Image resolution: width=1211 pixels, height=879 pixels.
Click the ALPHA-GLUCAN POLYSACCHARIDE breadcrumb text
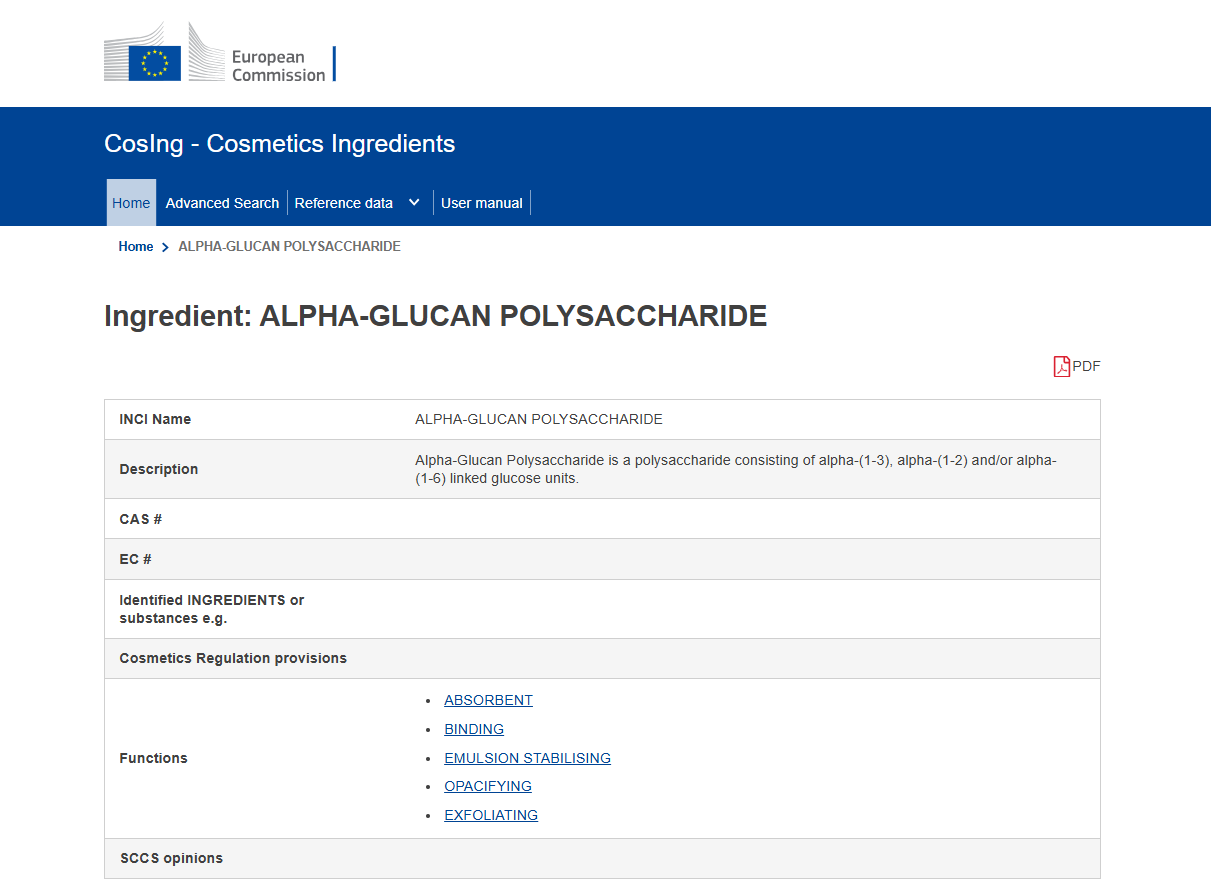coord(289,247)
